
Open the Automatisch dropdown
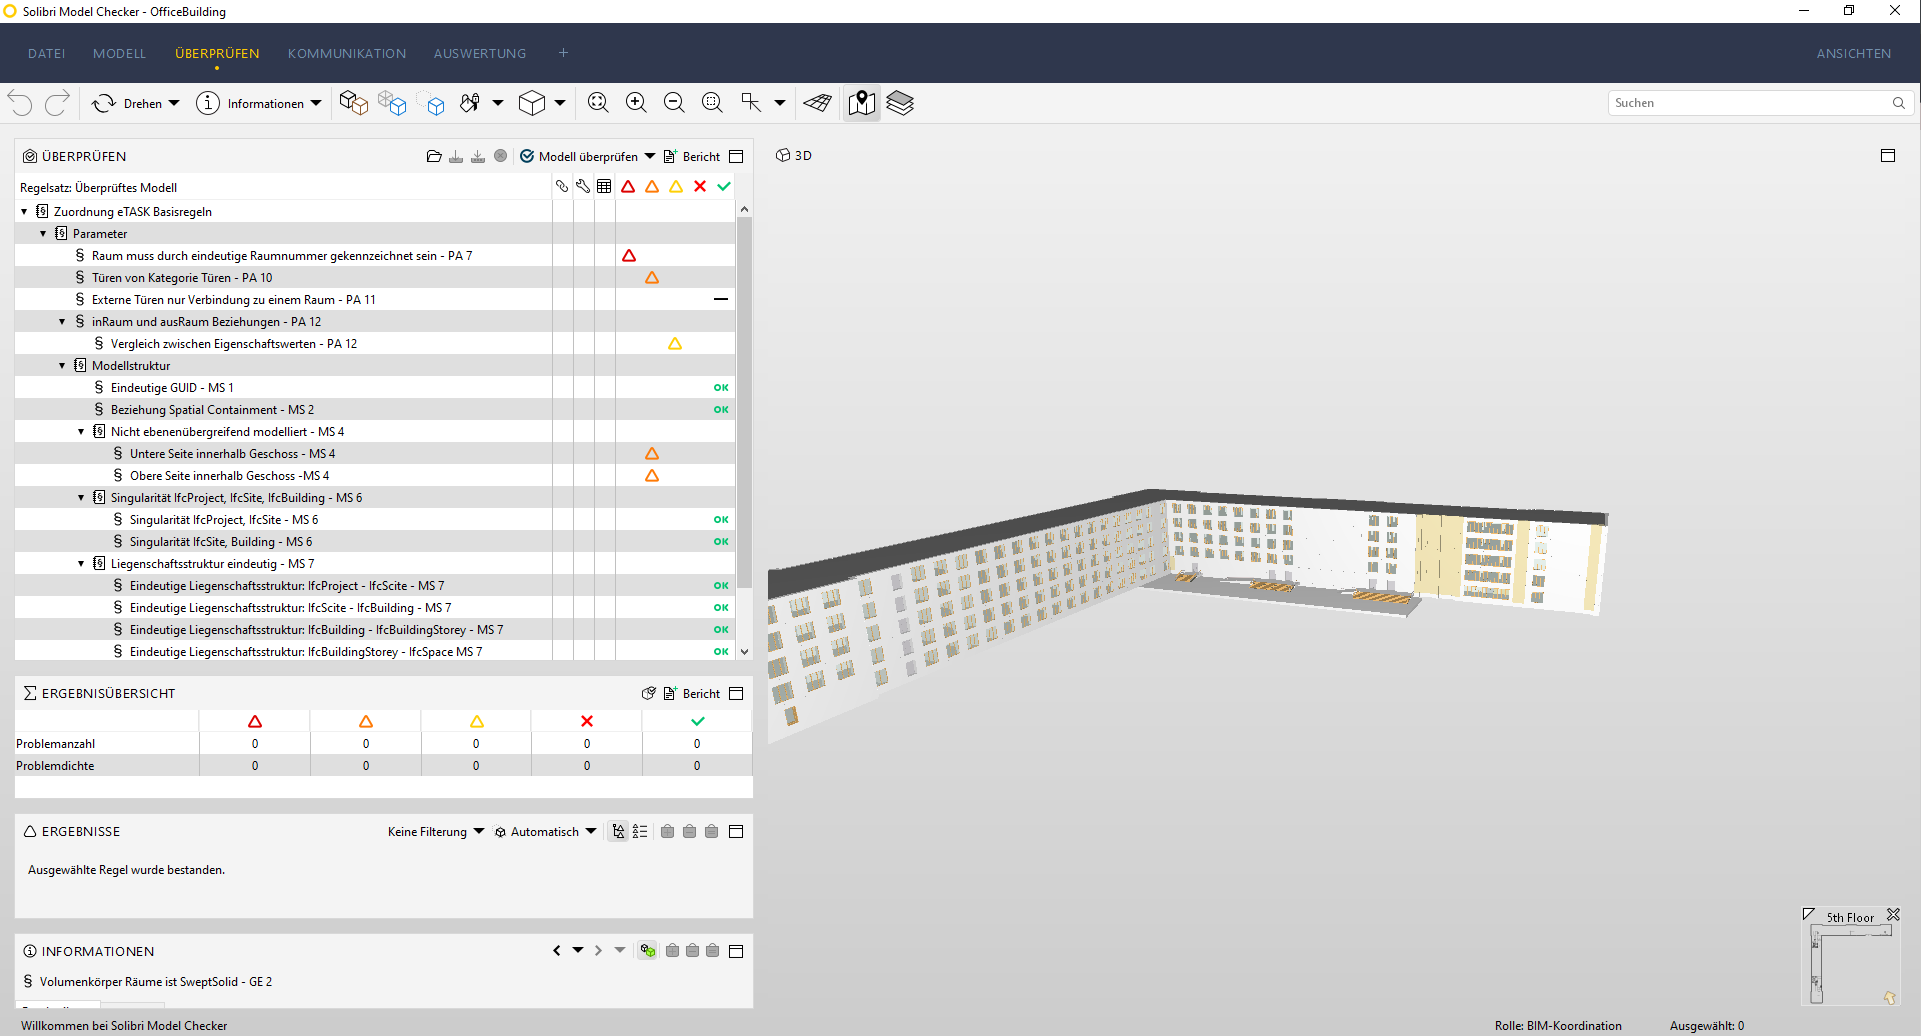point(545,831)
